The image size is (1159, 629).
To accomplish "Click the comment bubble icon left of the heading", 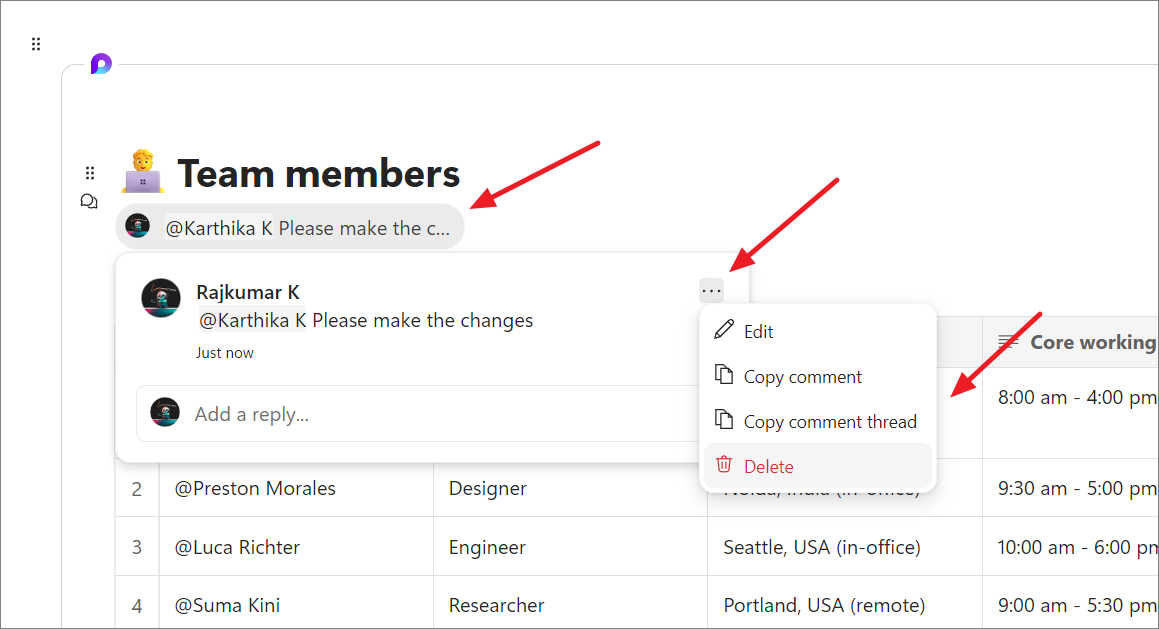I will [x=89, y=202].
